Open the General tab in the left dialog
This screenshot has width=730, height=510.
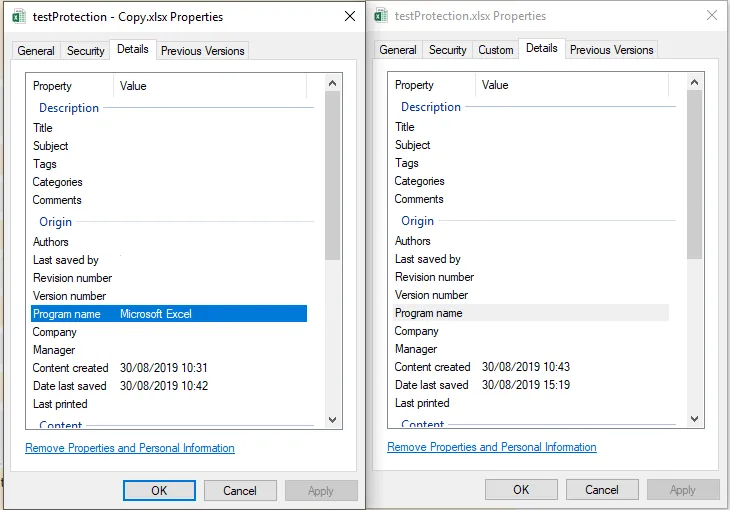[36, 51]
